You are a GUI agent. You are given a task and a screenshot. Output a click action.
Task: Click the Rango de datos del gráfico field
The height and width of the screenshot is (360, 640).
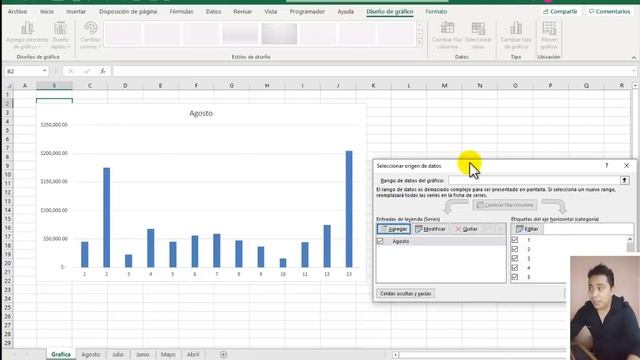coord(534,180)
